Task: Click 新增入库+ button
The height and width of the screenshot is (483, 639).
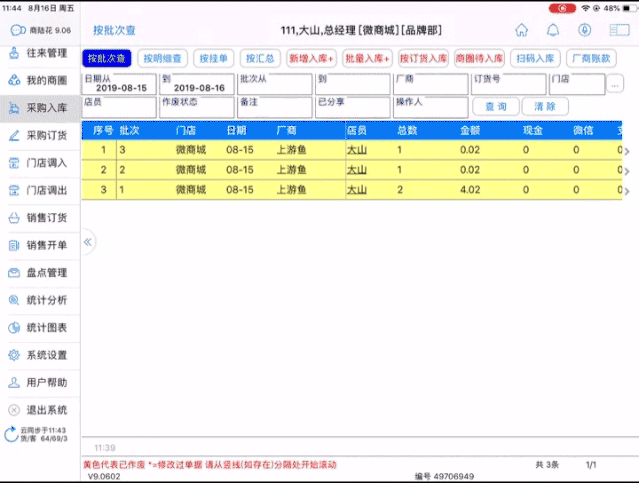Action: click(311, 58)
